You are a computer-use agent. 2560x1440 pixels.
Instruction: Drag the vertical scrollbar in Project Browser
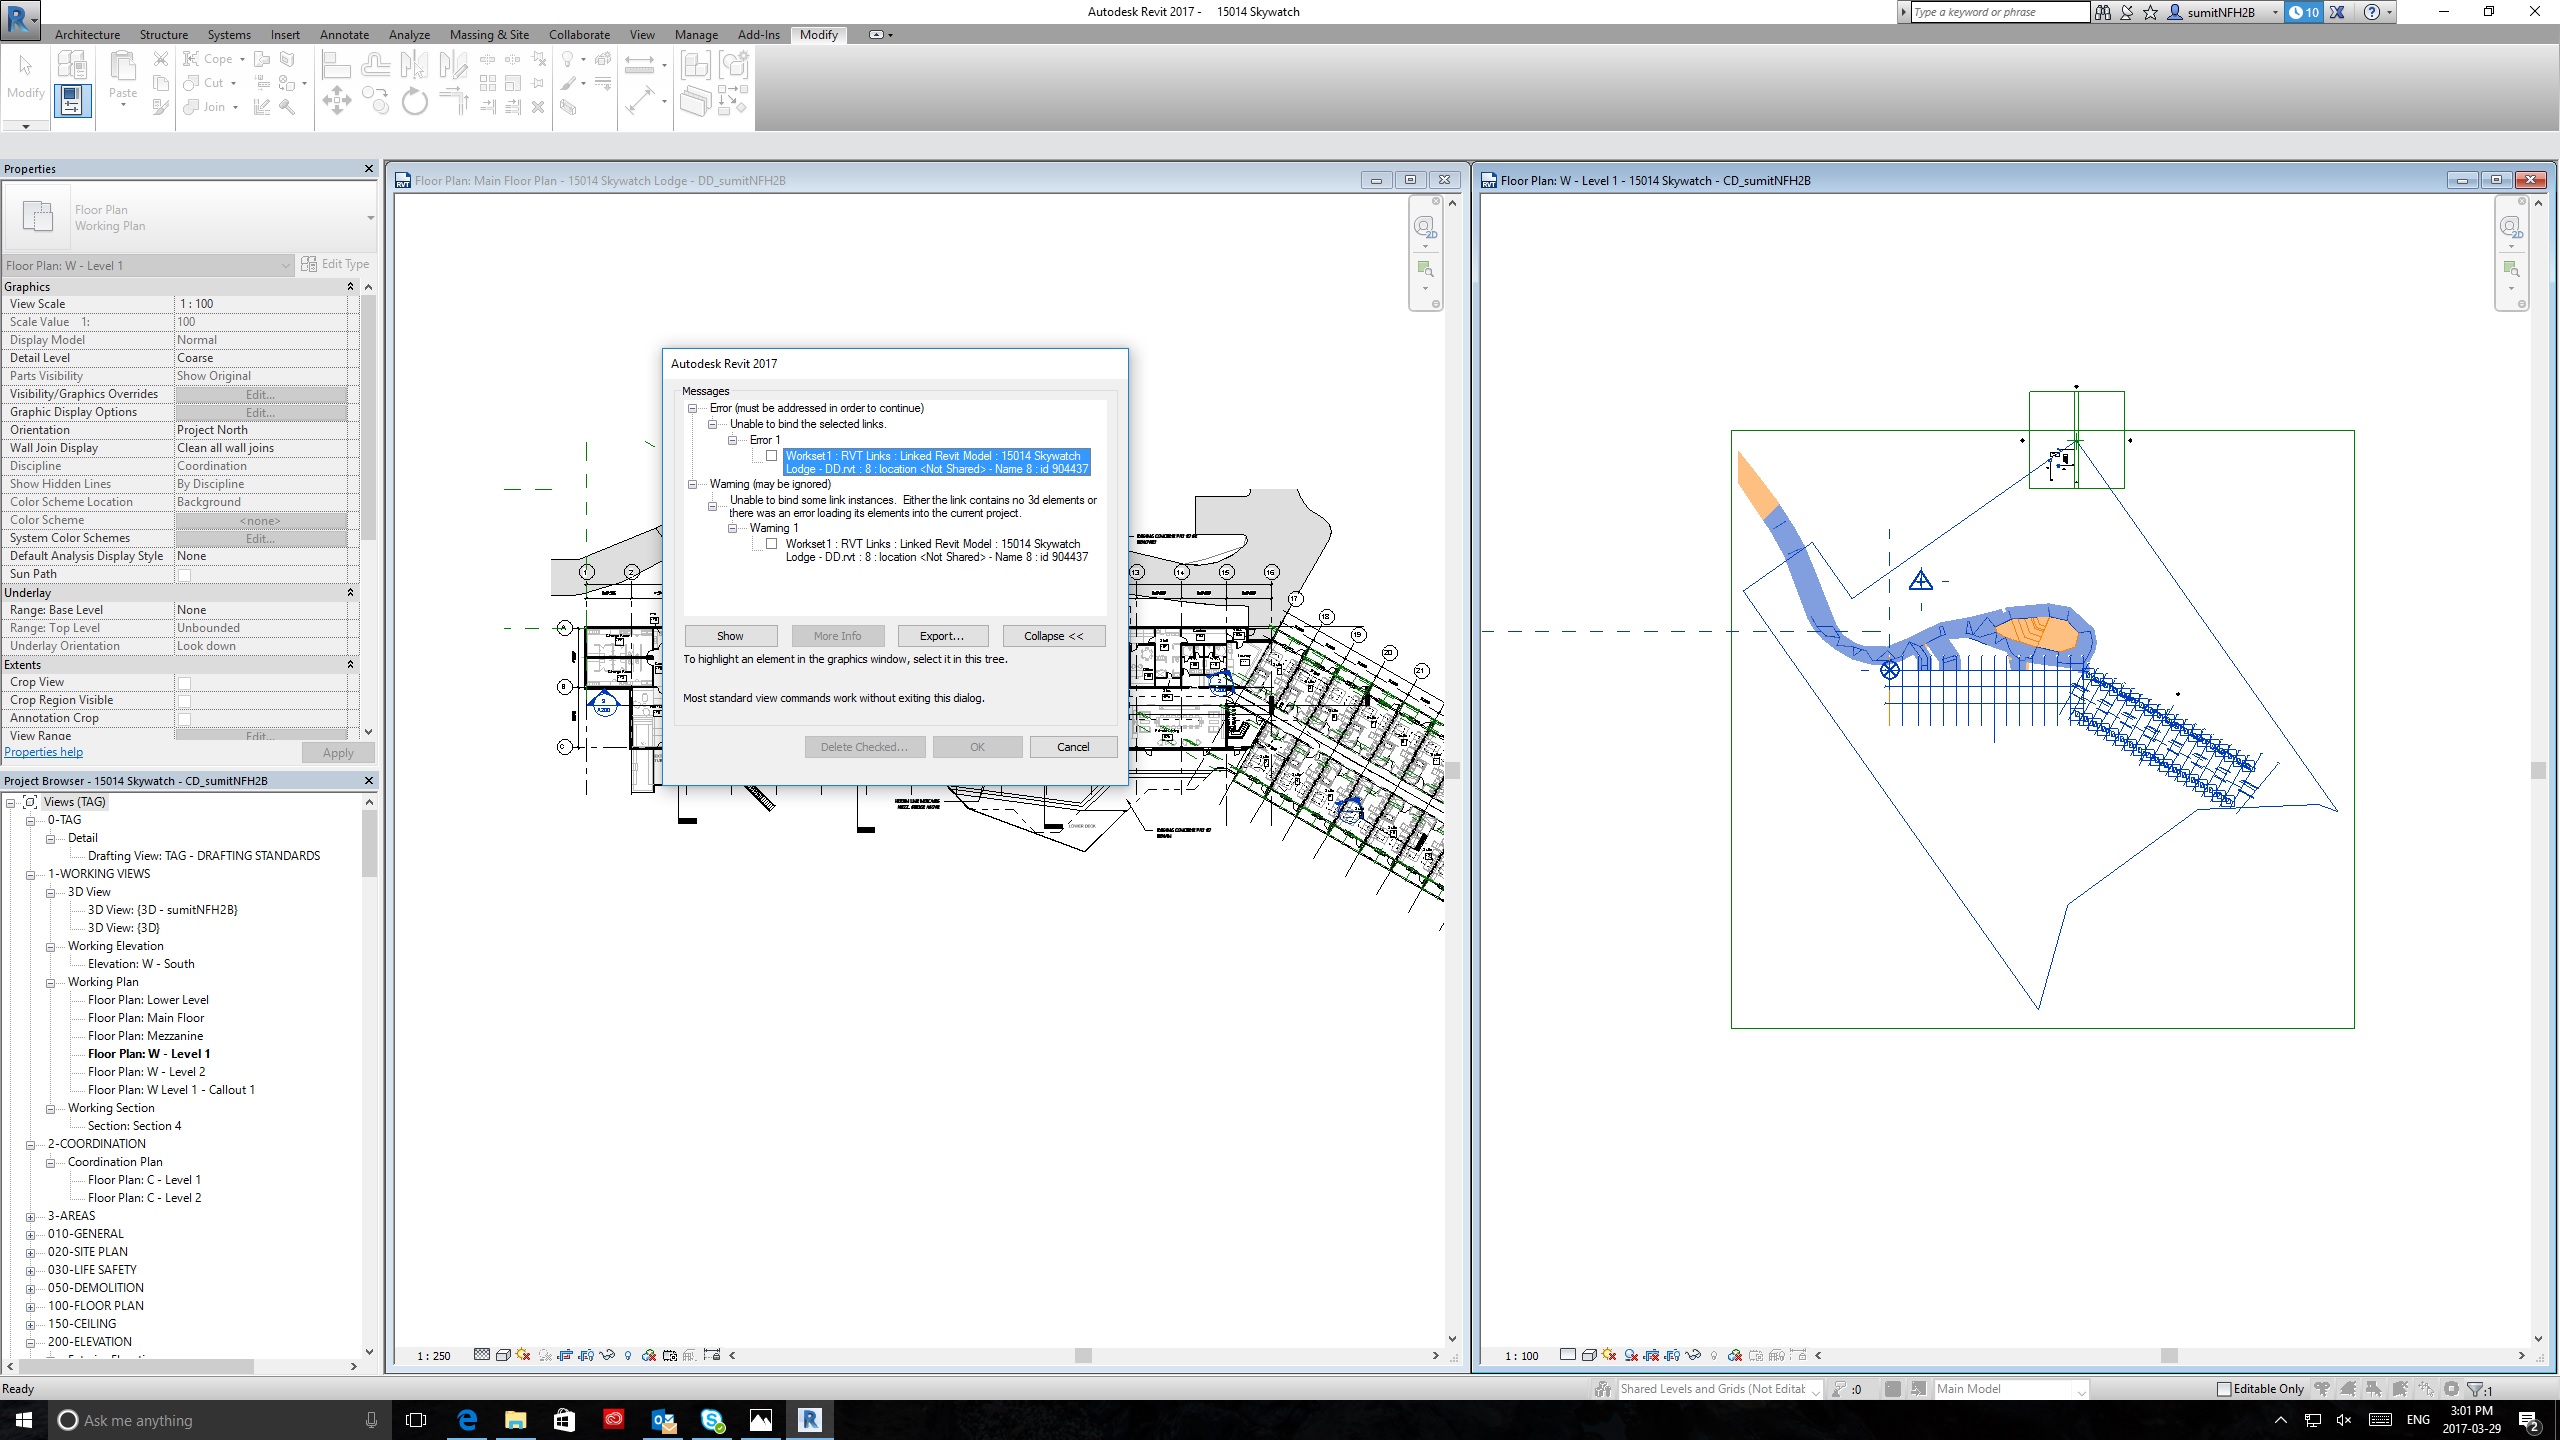click(367, 844)
